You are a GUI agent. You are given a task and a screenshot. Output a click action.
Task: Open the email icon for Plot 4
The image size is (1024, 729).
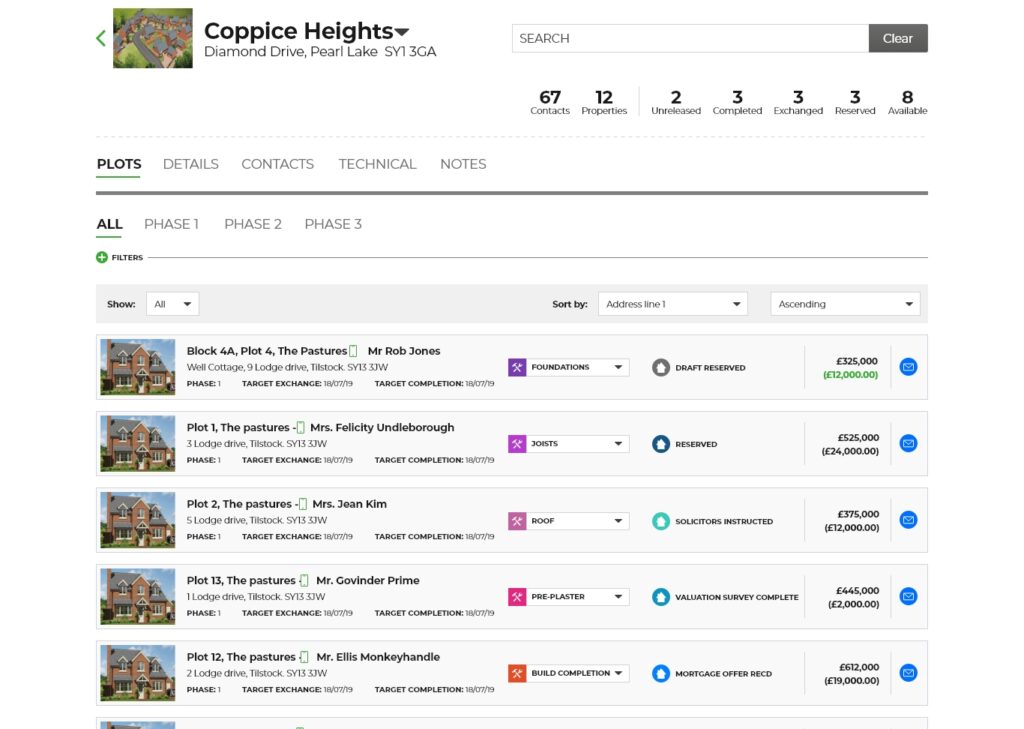[x=907, y=367]
